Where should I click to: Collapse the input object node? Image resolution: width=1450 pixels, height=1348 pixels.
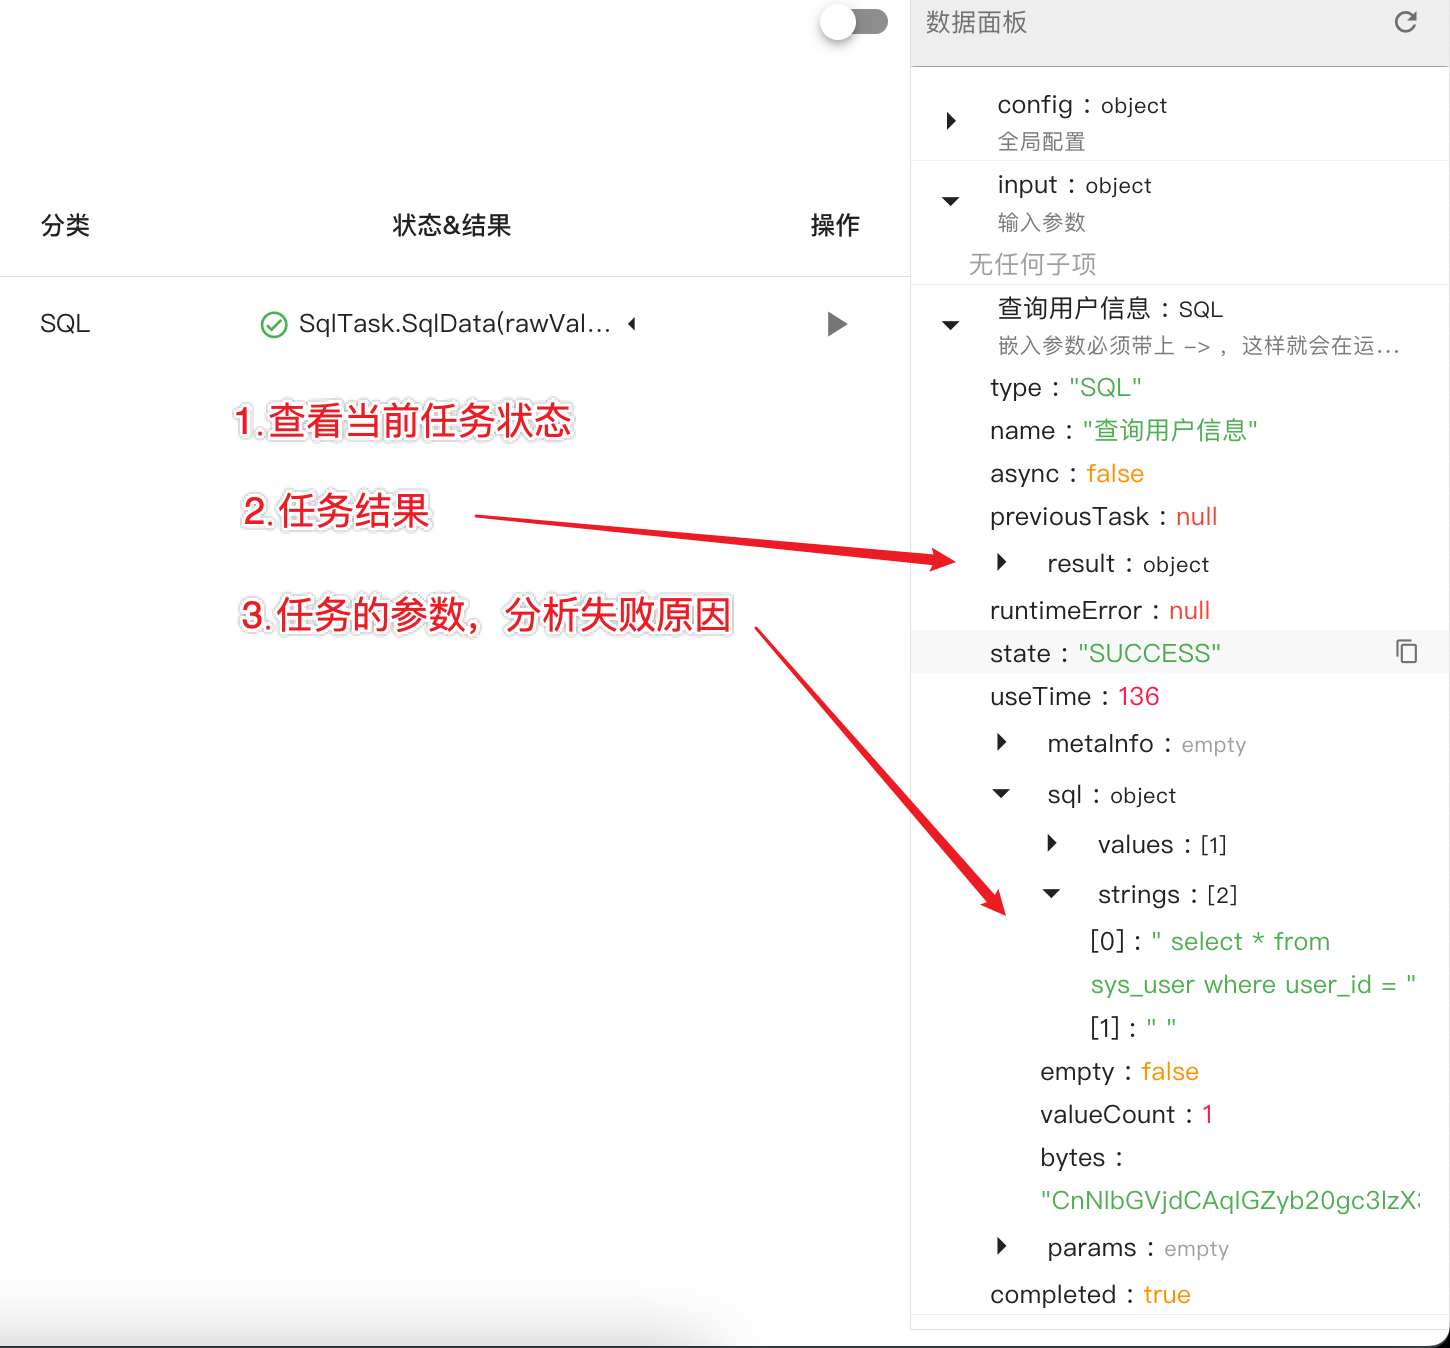951,201
